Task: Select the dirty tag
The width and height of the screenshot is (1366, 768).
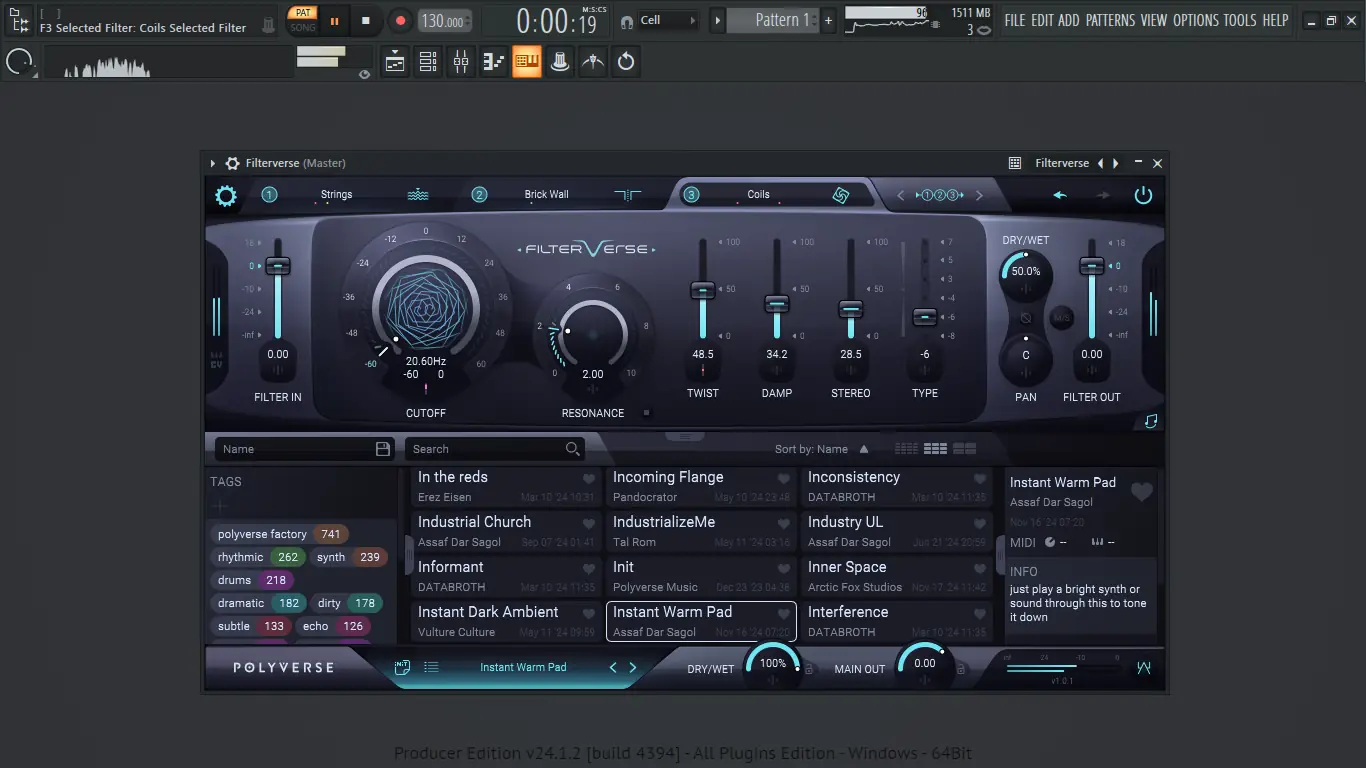Action: coord(348,603)
